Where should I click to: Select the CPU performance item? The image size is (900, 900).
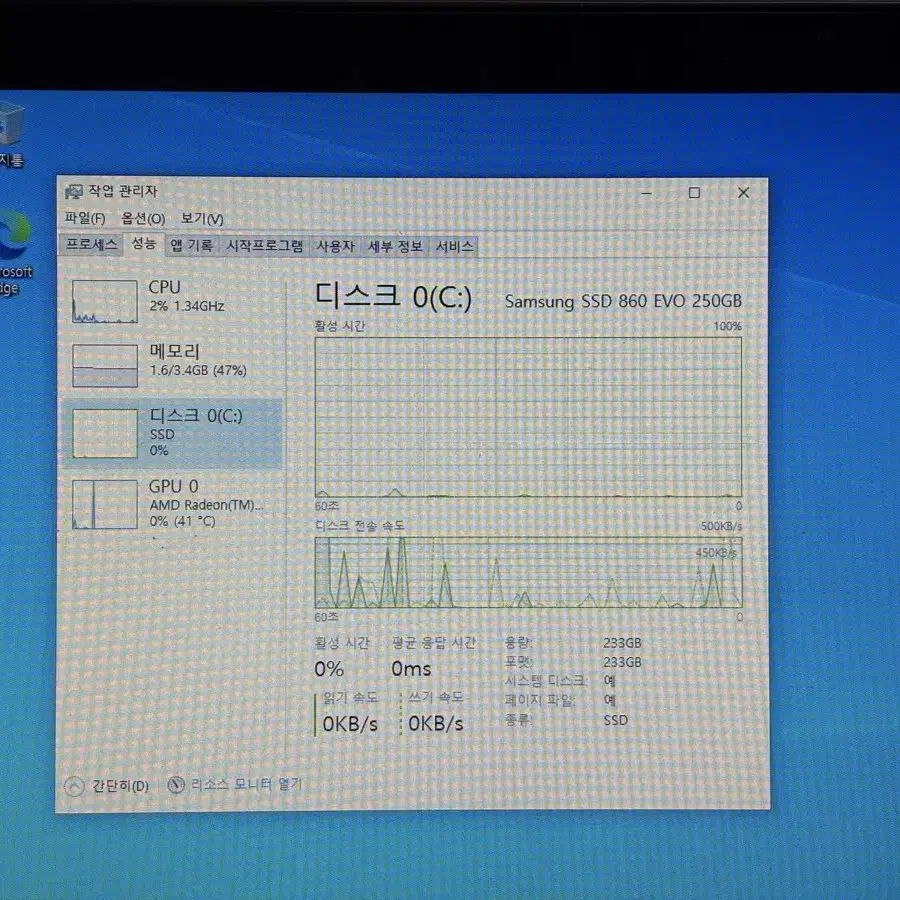tap(172, 301)
